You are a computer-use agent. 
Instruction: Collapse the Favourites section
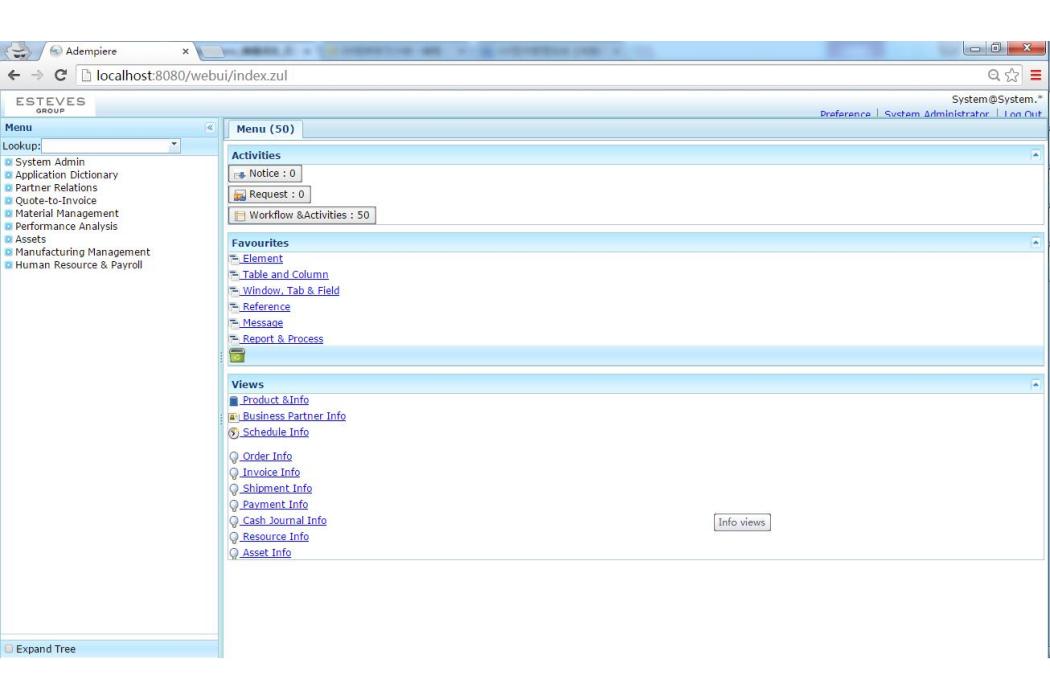[1035, 242]
